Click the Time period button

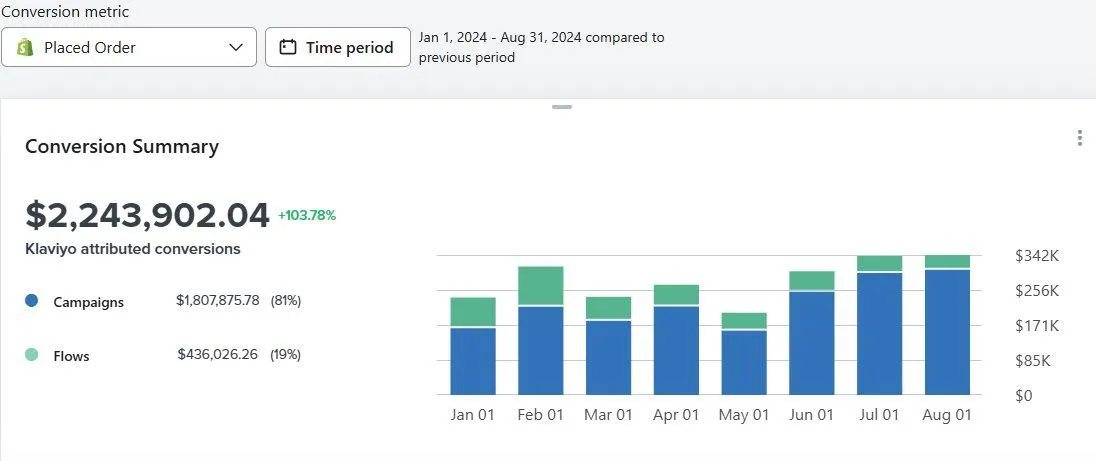click(x=338, y=47)
